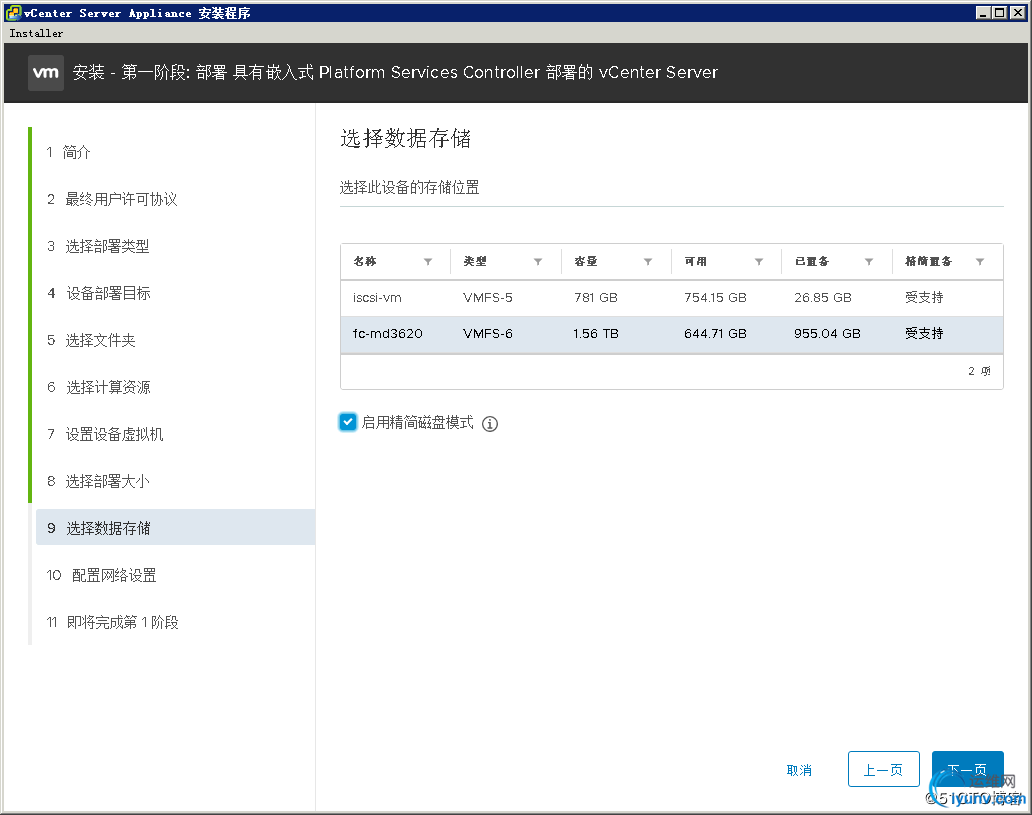This screenshot has width=1032, height=815.
Task: Sort by the 容量 column header
Action: [586, 261]
